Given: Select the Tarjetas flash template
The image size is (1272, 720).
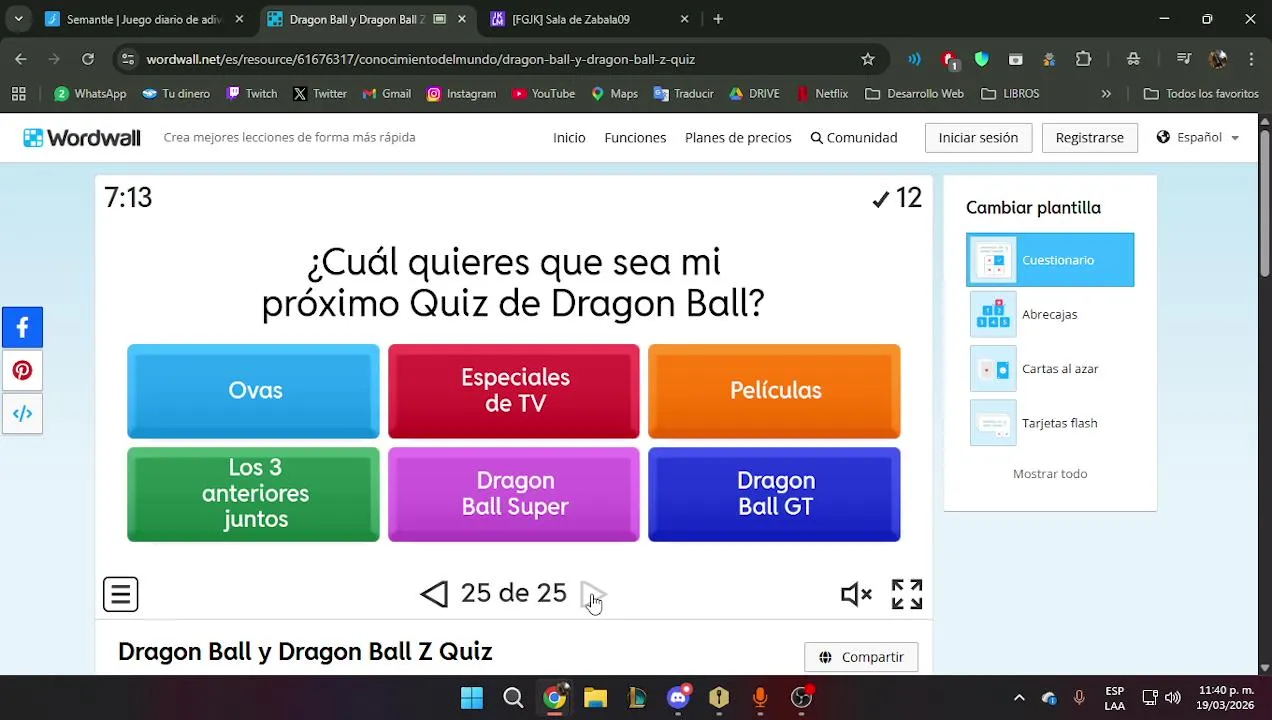Looking at the screenshot, I should (x=1050, y=423).
